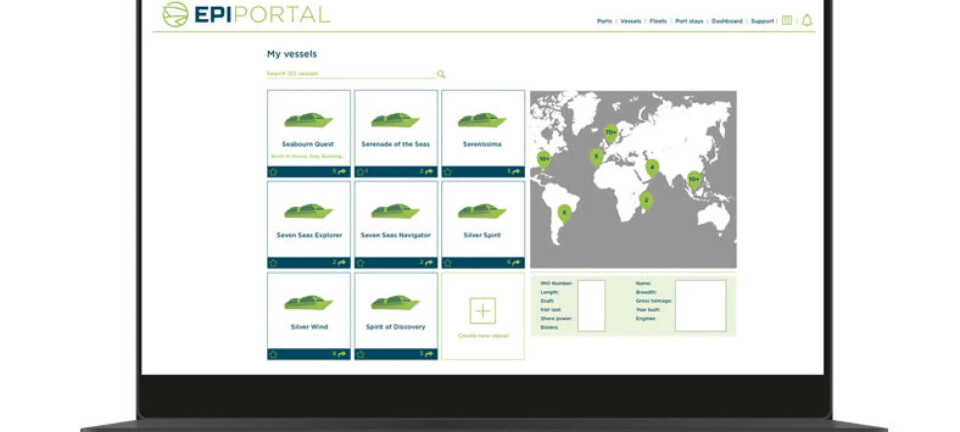Screen dimensions: 960x432
Task: Select the South America map pin
Action: click(x=564, y=212)
